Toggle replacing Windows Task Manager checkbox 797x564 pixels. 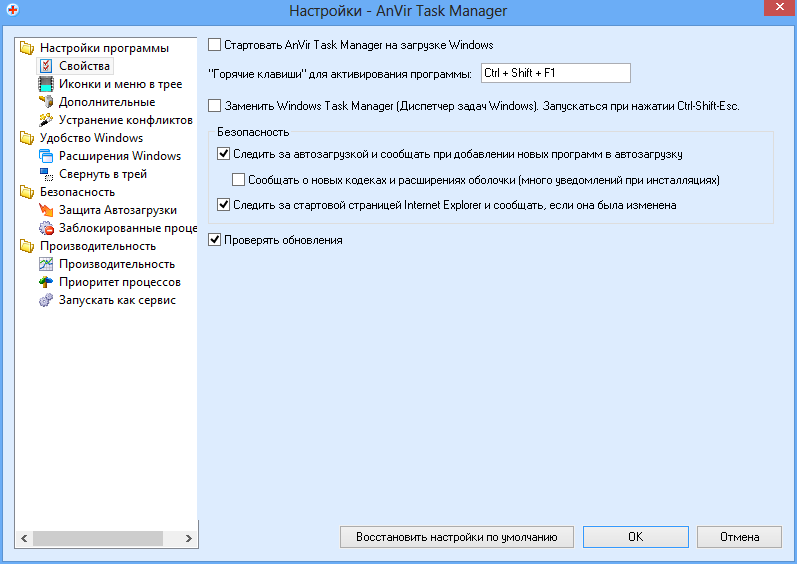[x=214, y=106]
